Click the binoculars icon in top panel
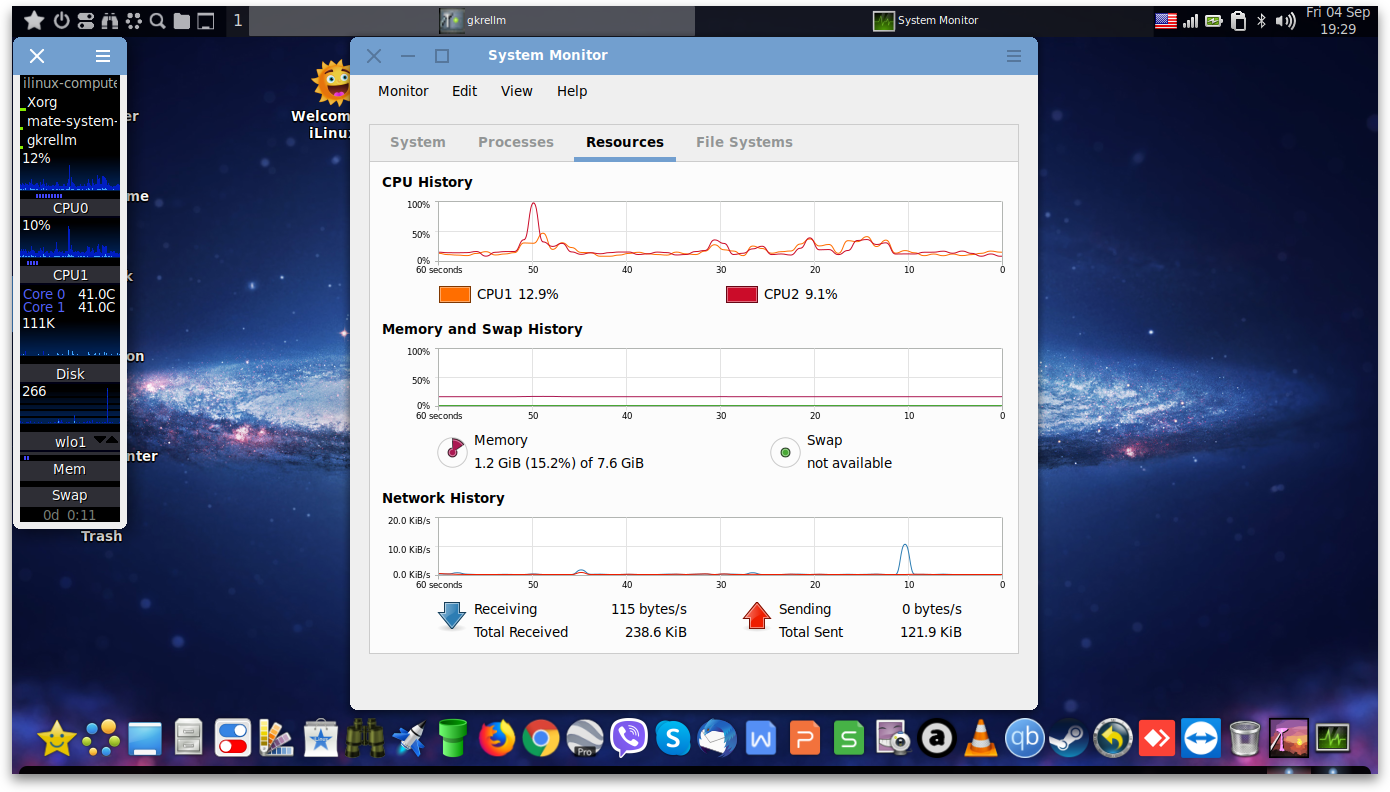1390x792 pixels. [110, 20]
